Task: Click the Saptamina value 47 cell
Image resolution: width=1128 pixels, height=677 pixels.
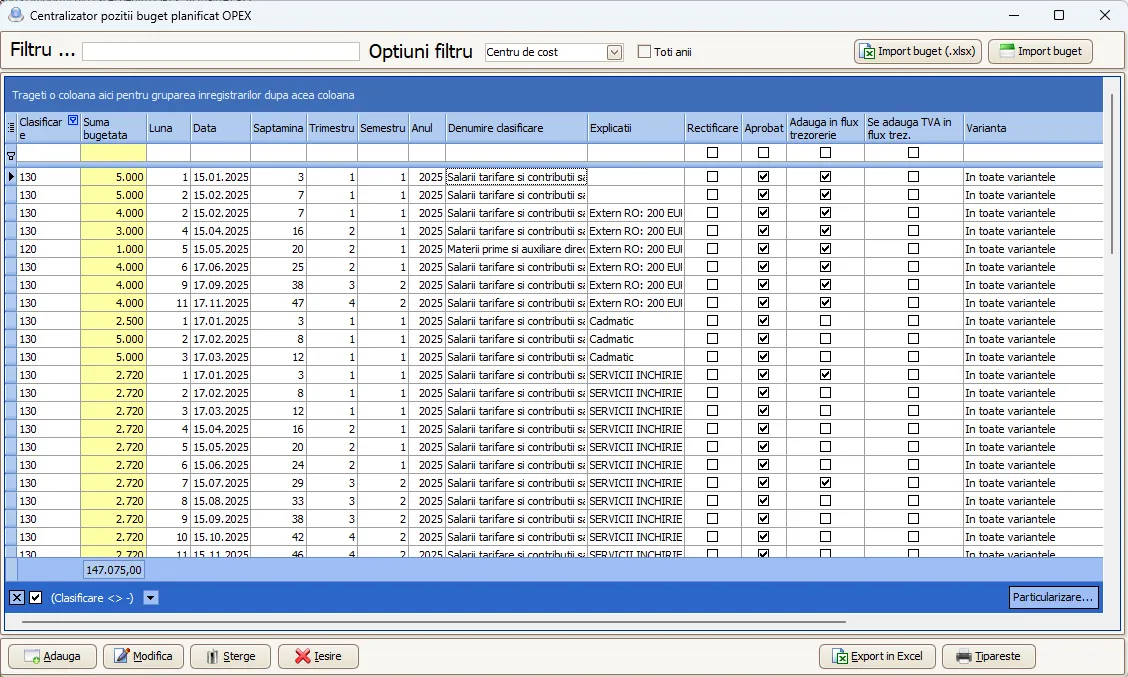Action: [278, 303]
